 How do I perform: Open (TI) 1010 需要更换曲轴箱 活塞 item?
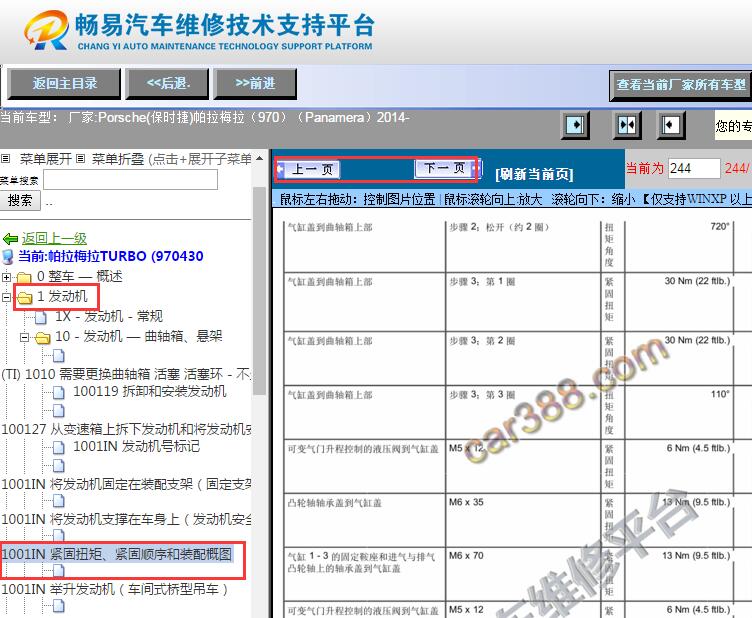point(126,374)
